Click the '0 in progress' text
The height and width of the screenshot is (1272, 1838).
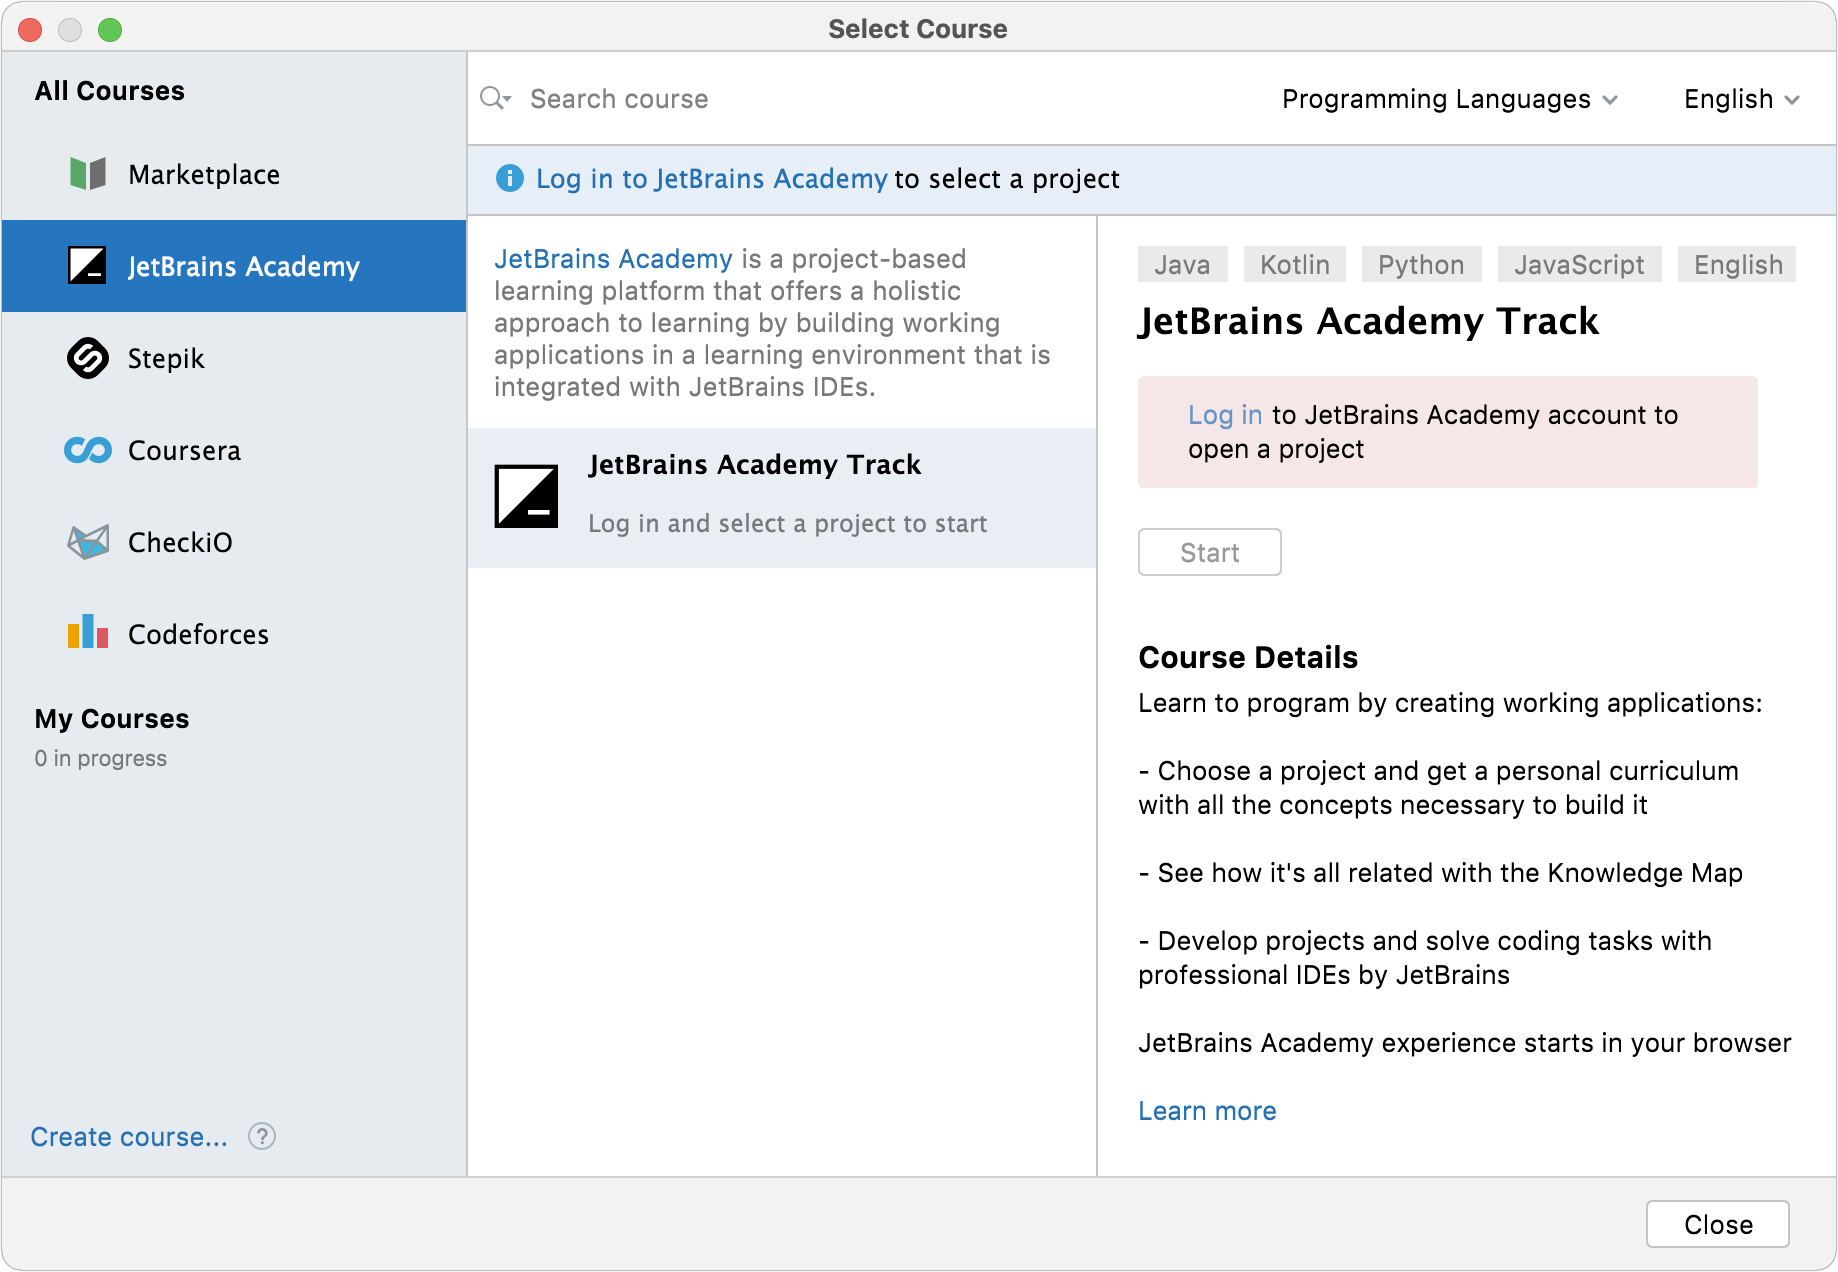100,758
